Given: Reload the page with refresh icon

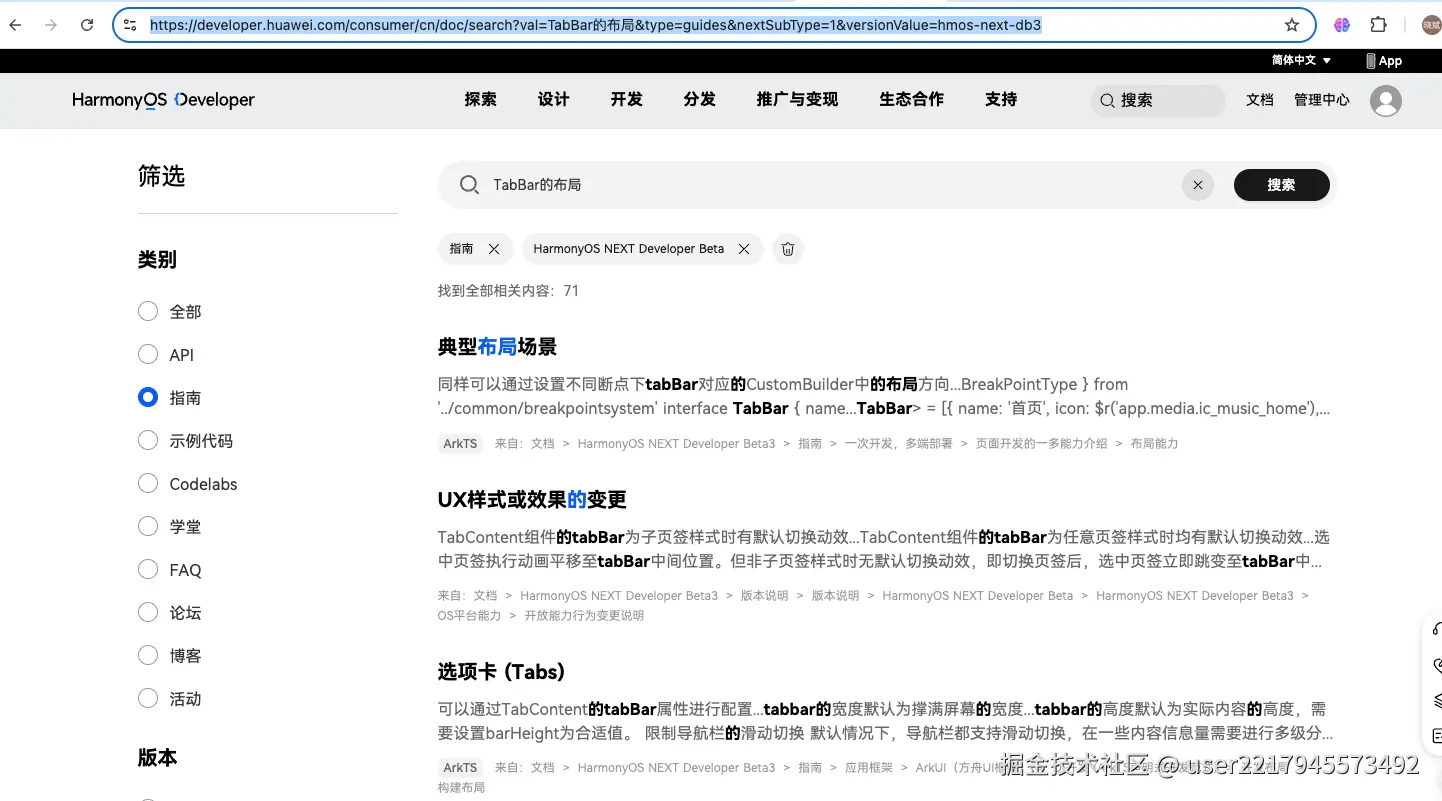Looking at the screenshot, I should click(x=87, y=25).
